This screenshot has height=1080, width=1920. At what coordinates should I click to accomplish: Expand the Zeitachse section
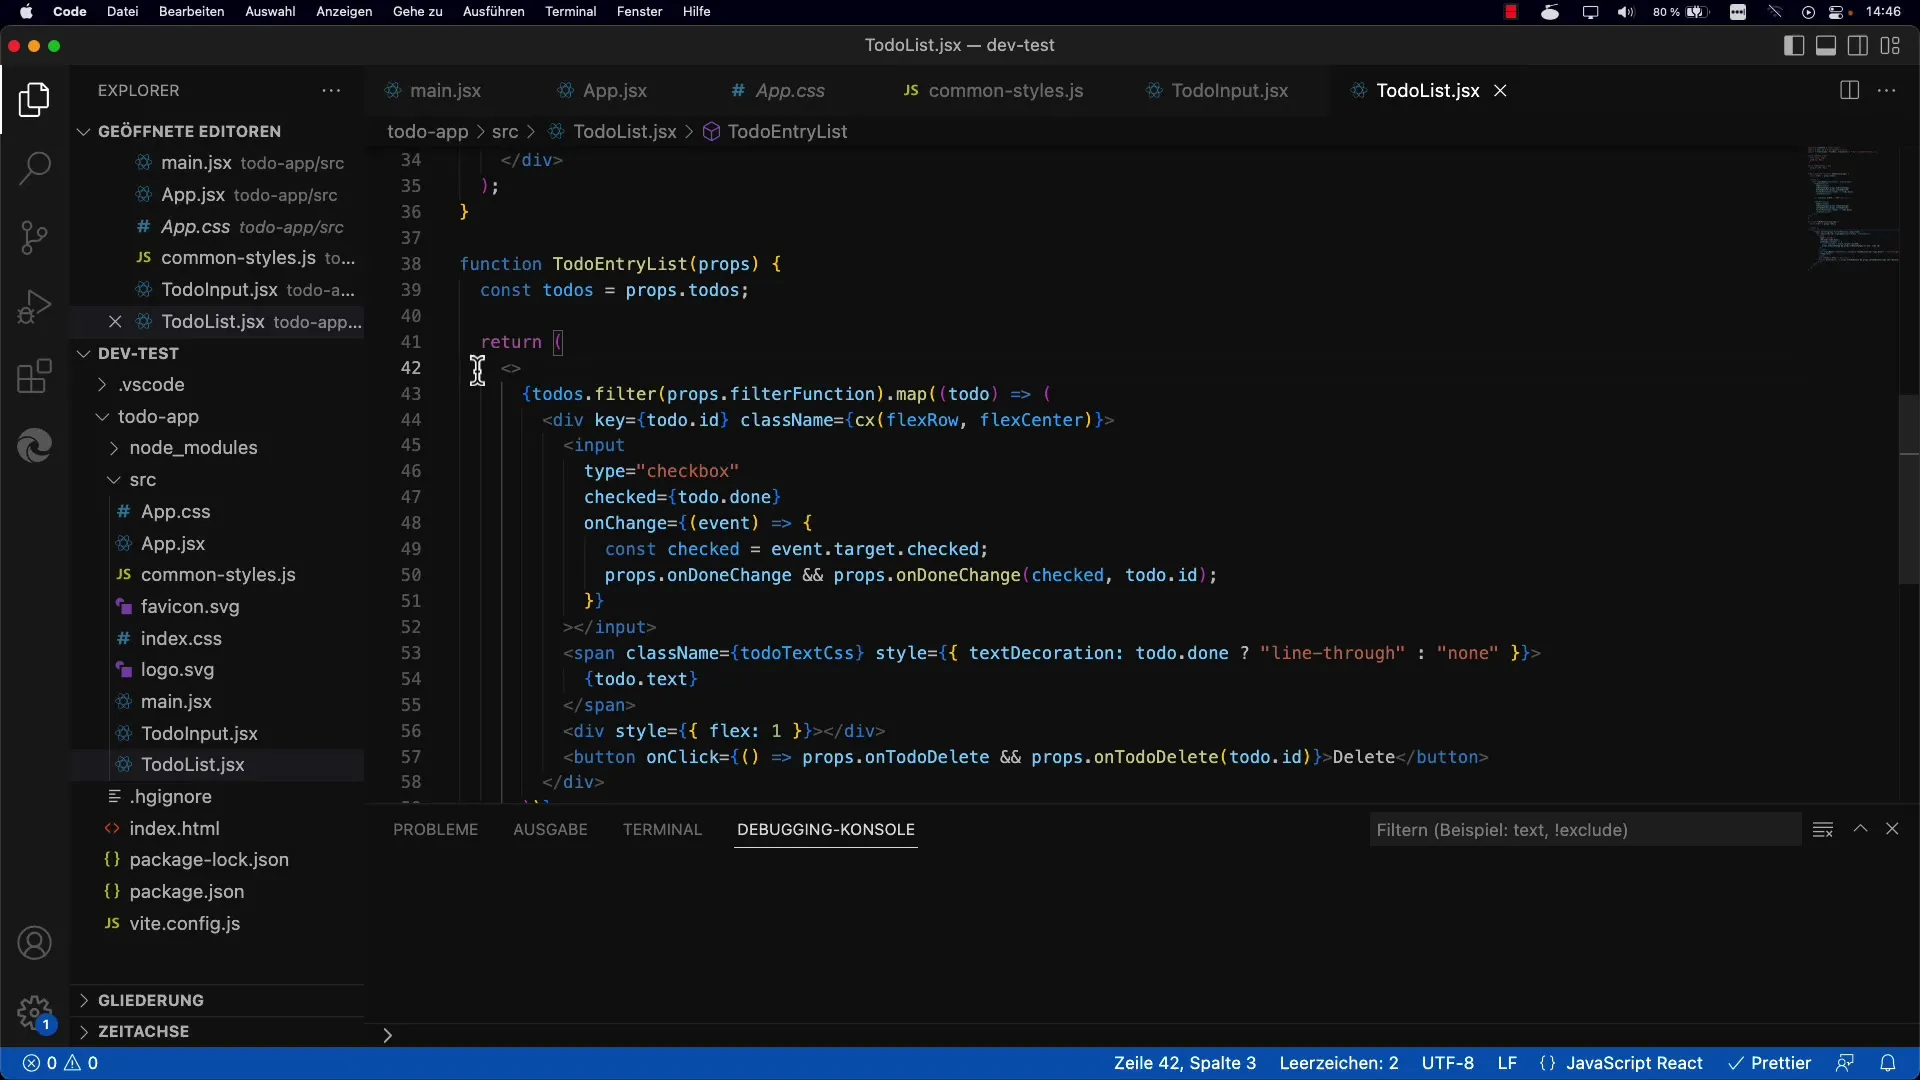tap(143, 1031)
